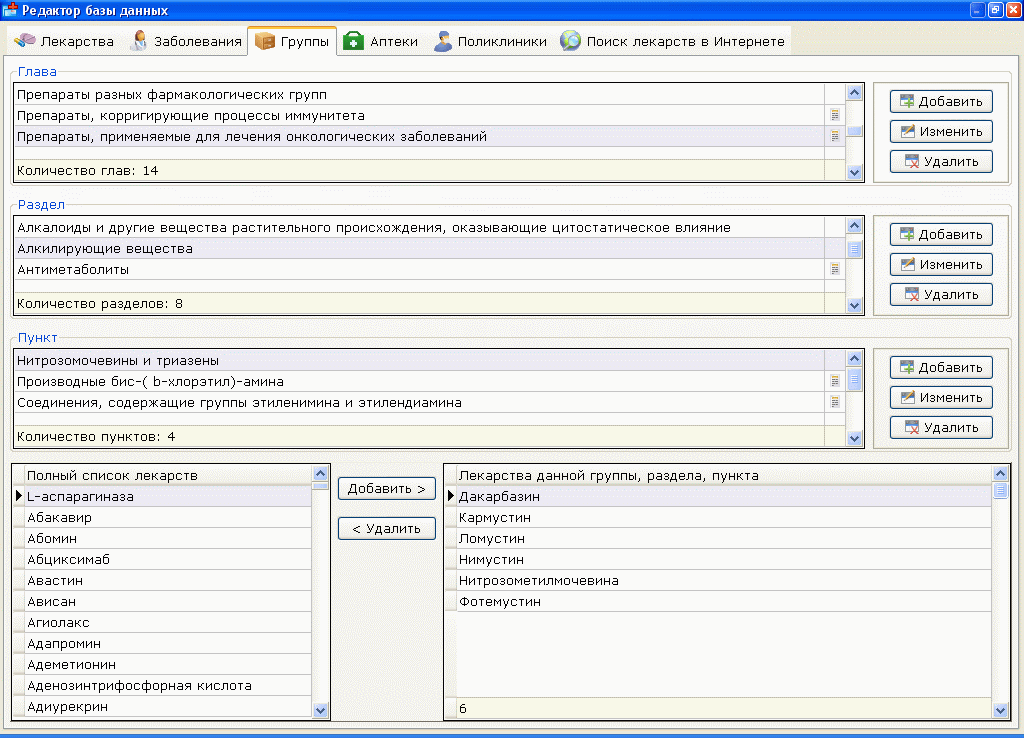Click Добавить in the Пункт section

tap(941, 367)
